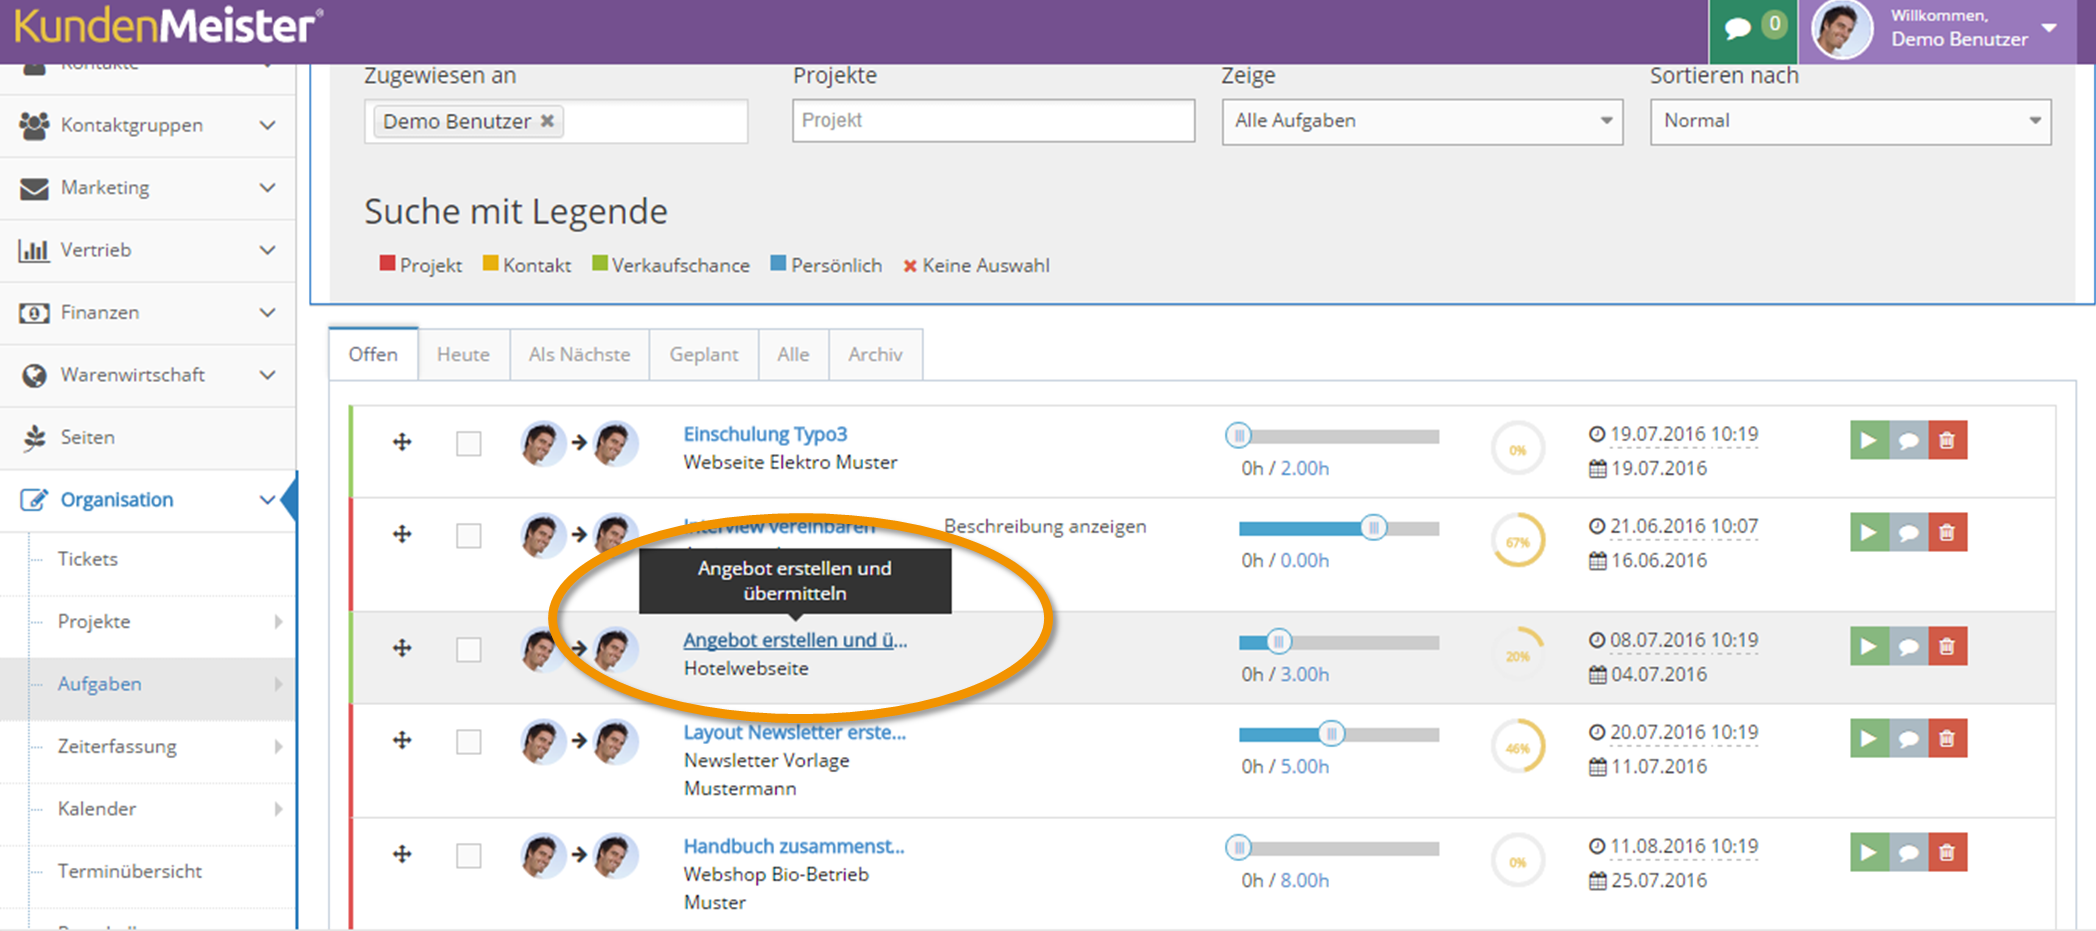2096x931 pixels.
Task: Open comments for Einschulung Typo3 task
Action: [1908, 440]
